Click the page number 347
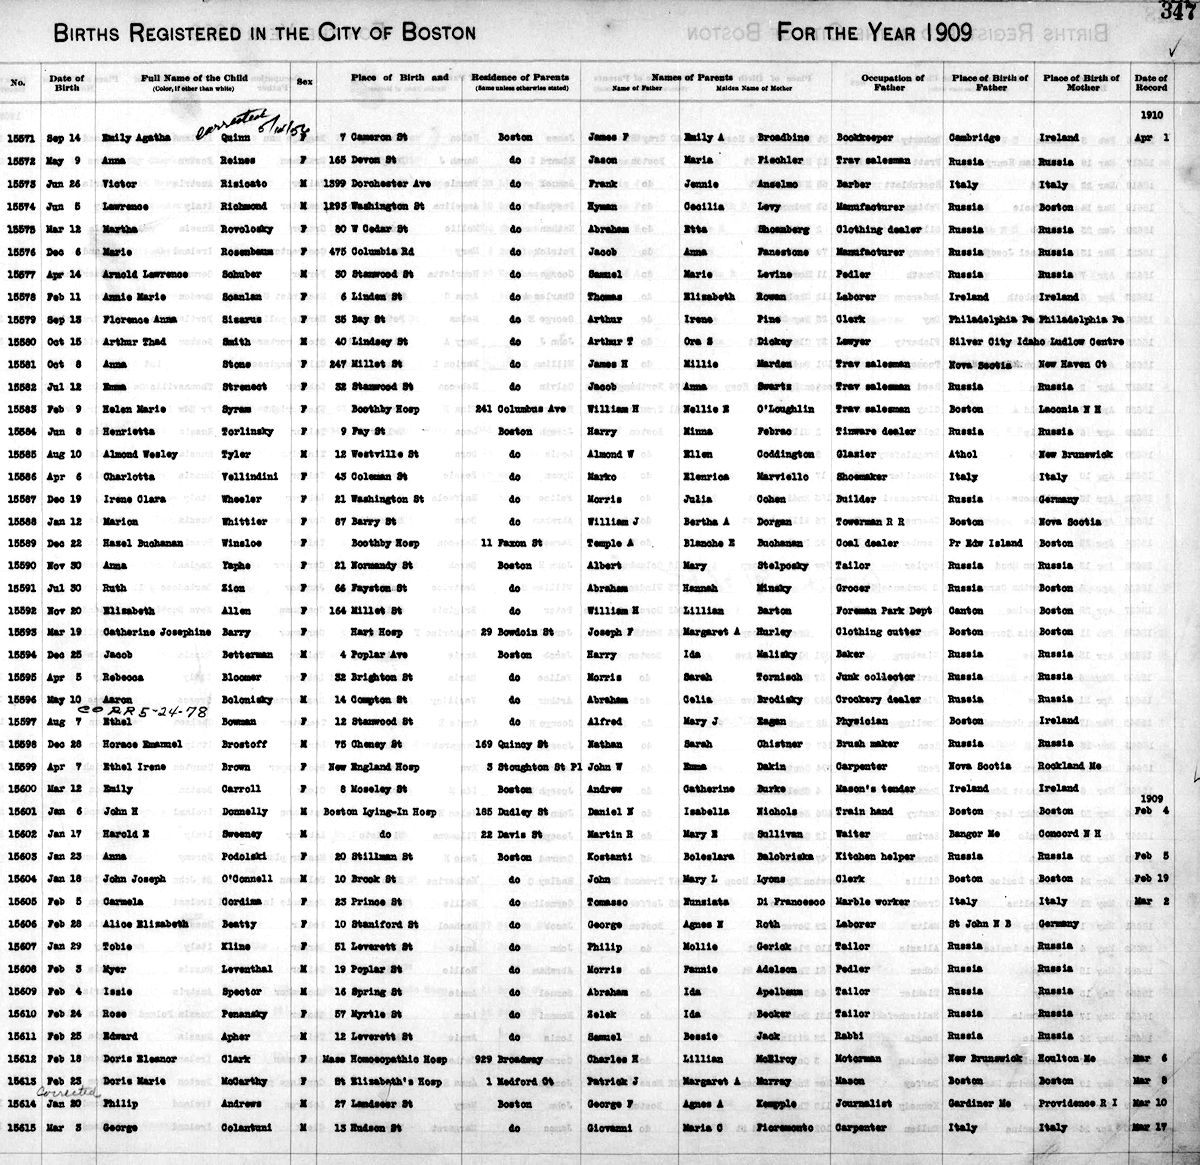 coord(1178,11)
